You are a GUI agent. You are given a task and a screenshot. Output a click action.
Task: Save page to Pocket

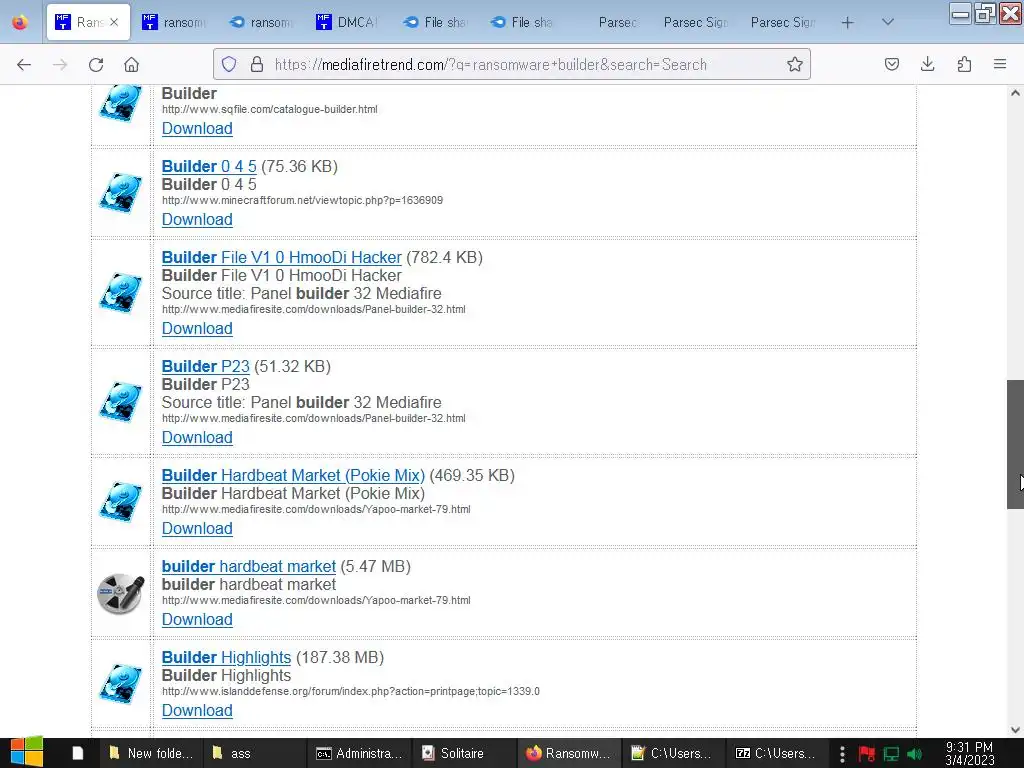(x=891, y=64)
